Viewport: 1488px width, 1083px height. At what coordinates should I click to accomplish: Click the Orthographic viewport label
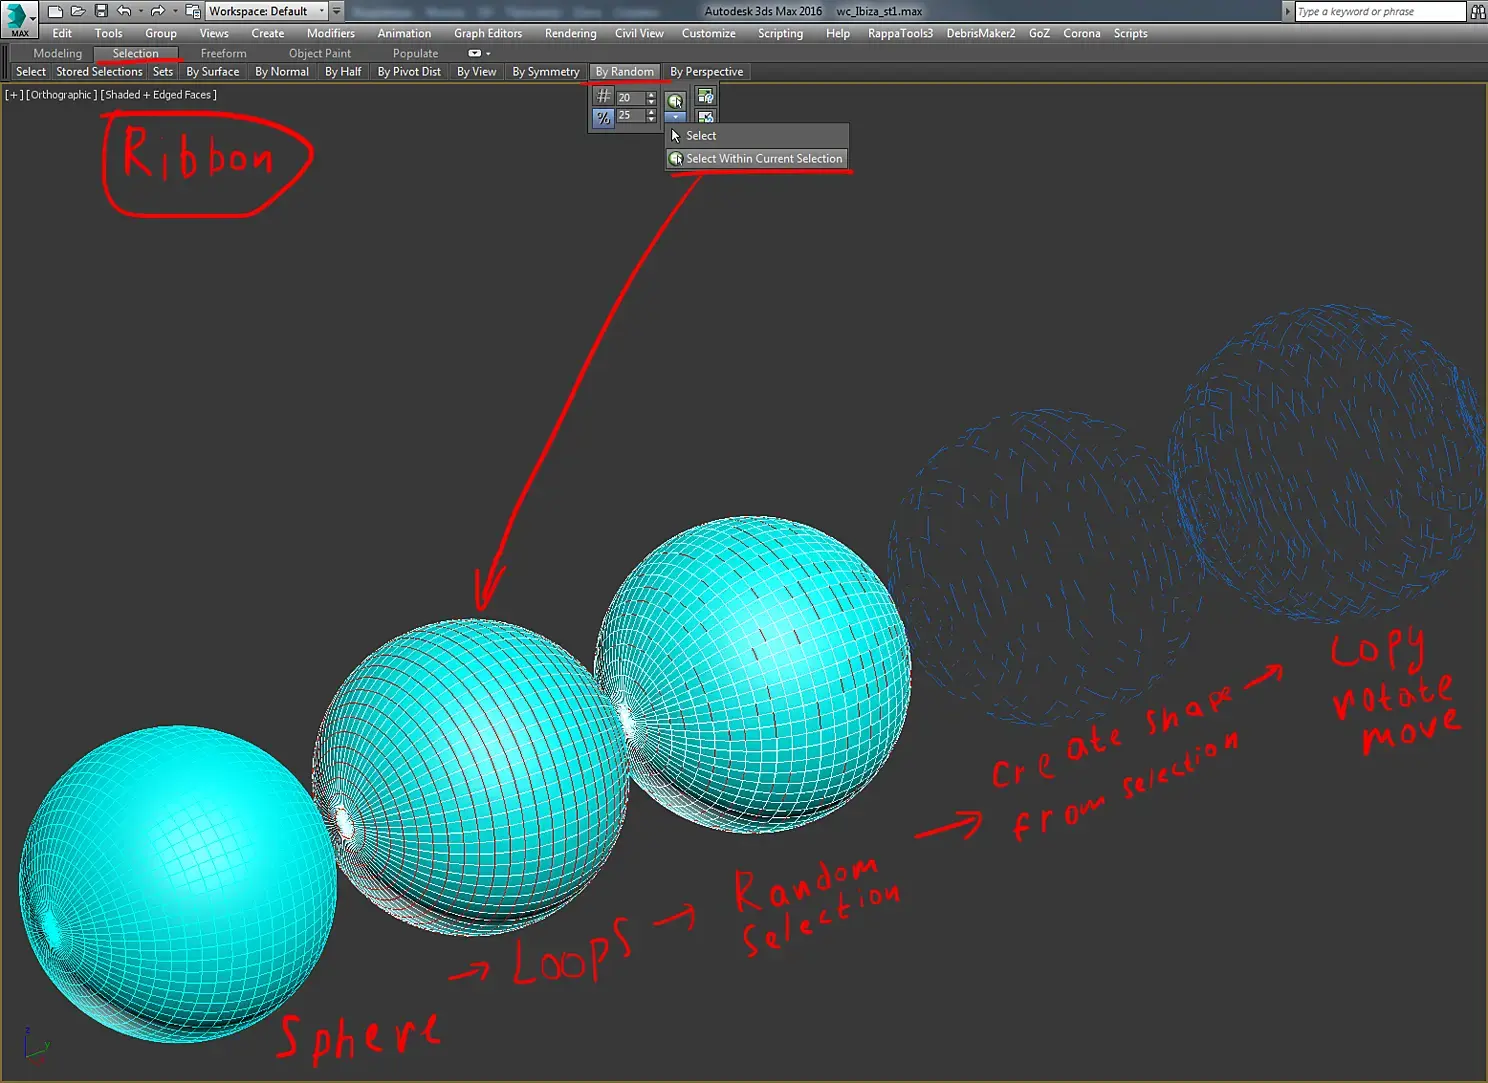tap(62, 95)
